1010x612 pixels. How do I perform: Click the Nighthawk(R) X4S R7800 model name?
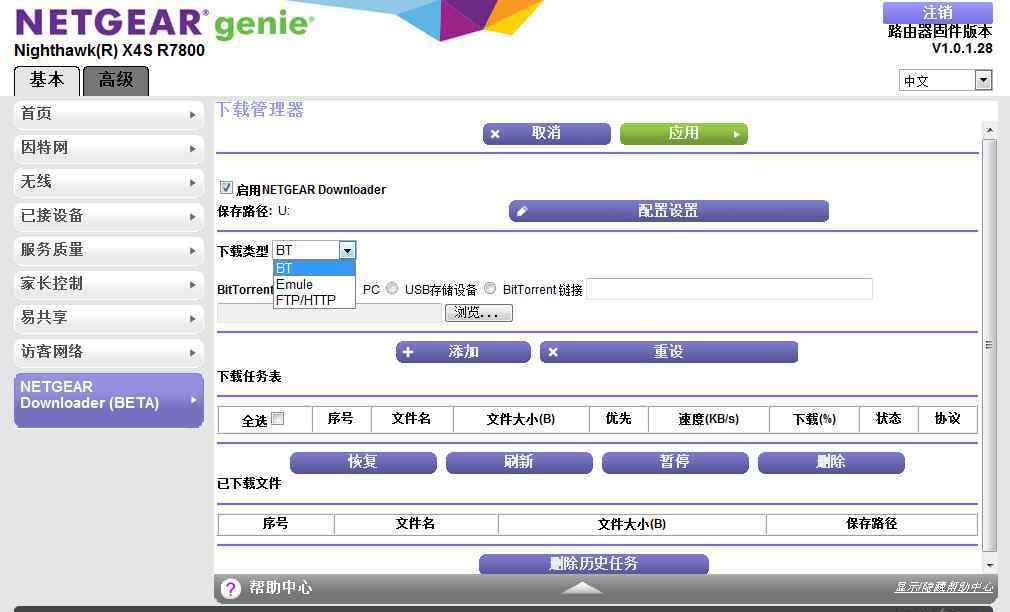pos(110,50)
